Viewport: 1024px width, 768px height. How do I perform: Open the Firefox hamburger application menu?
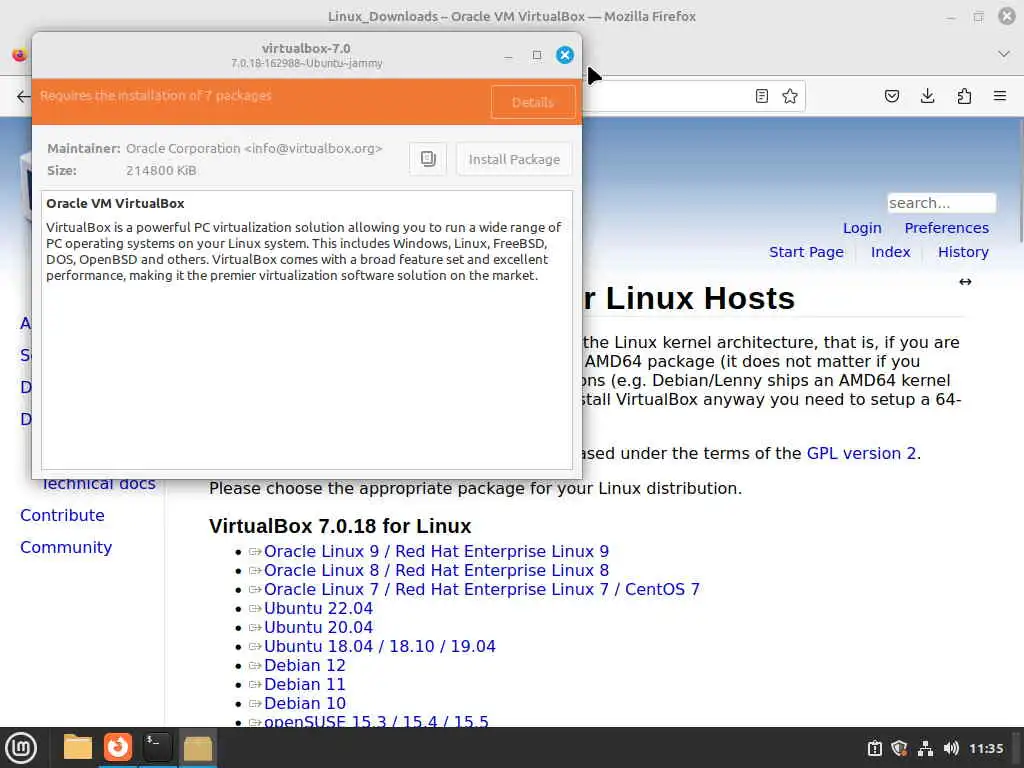(x=1000, y=96)
